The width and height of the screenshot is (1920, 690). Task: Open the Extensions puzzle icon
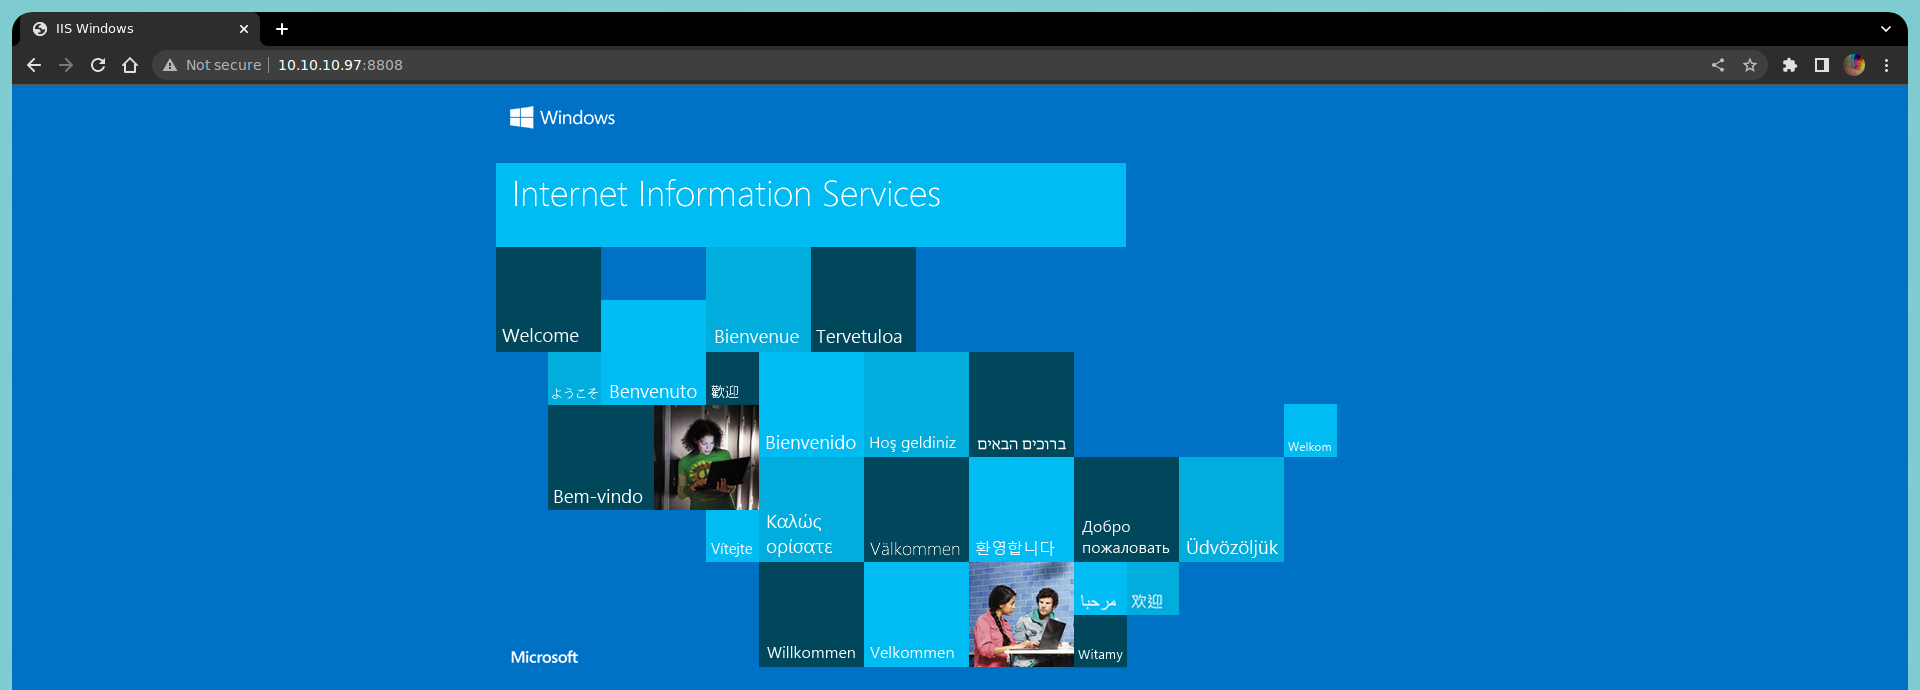click(1790, 65)
